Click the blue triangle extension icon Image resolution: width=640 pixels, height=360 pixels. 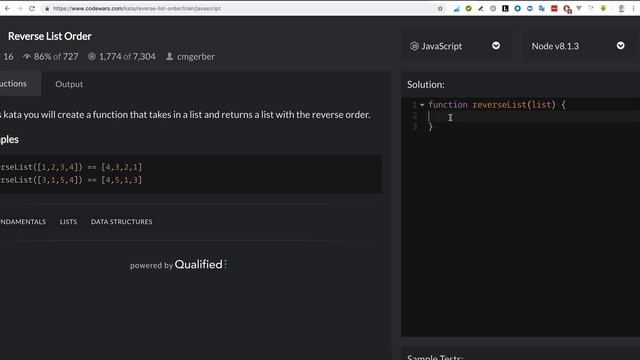point(456,9)
